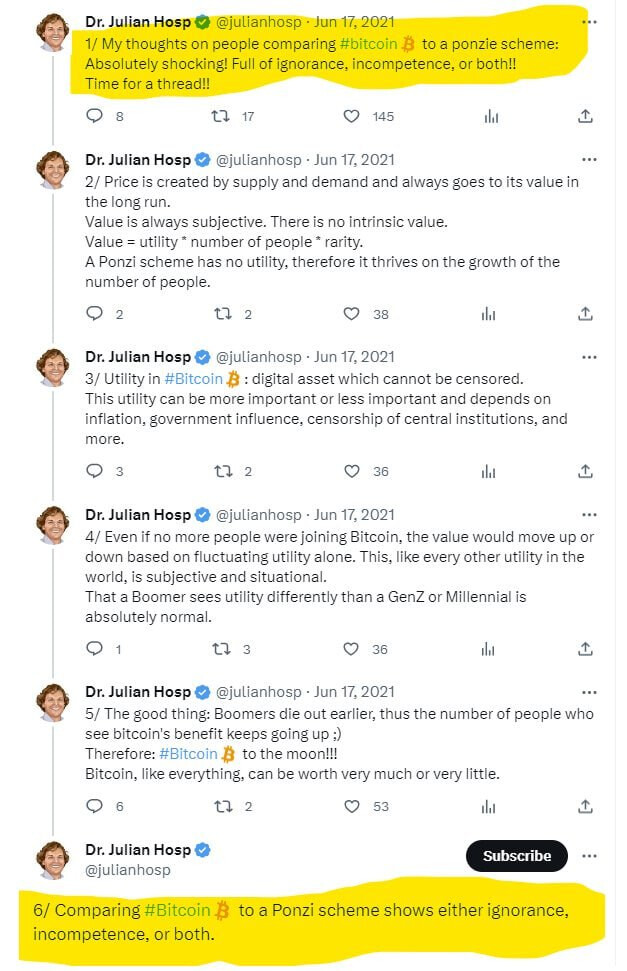This screenshot has height=971, width=627.
Task: Open more options on the first tweet
Action: [x=589, y=22]
